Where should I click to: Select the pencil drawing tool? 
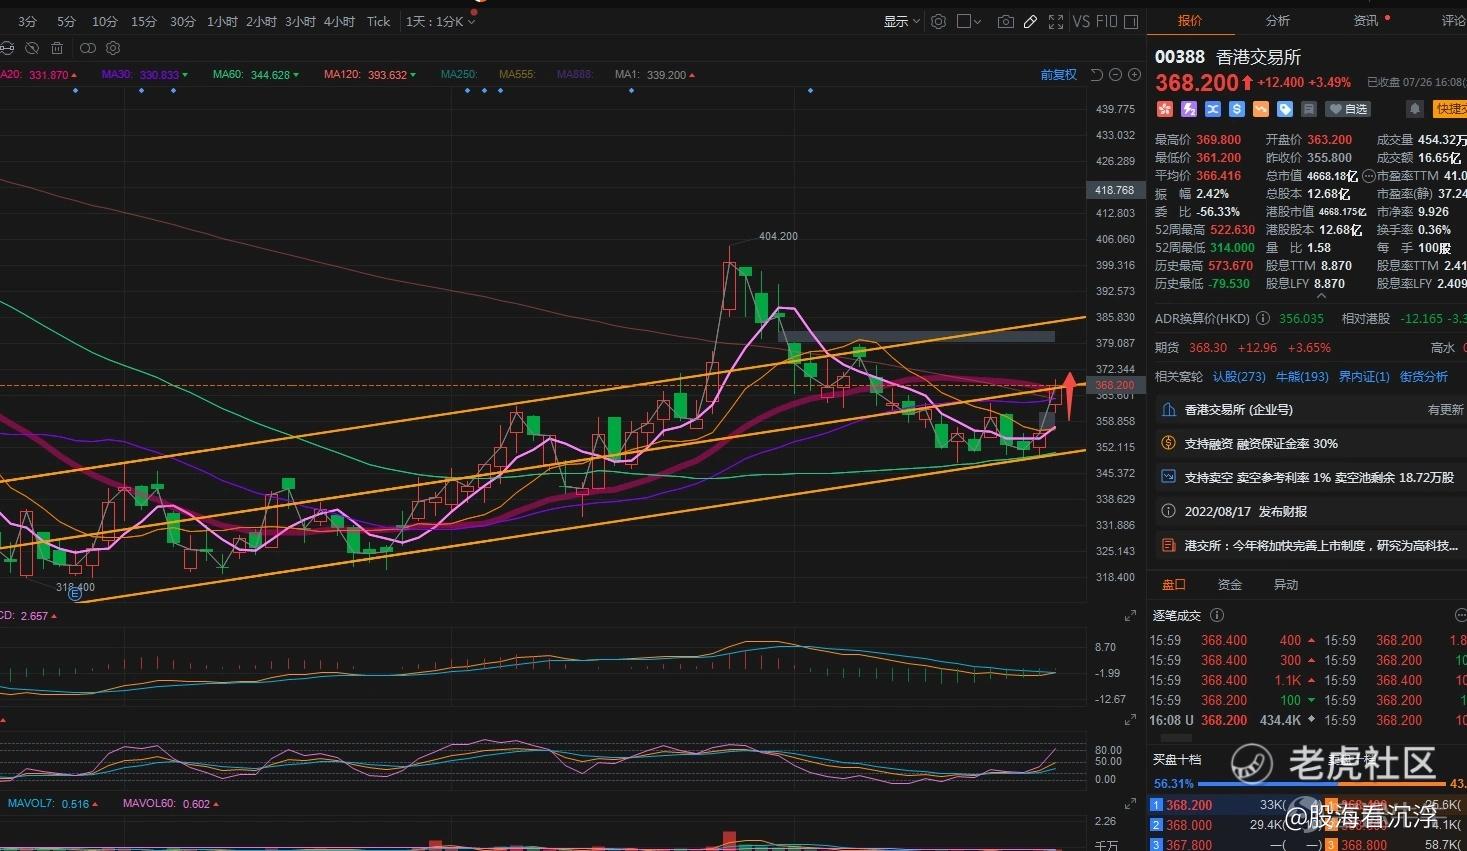[1030, 21]
